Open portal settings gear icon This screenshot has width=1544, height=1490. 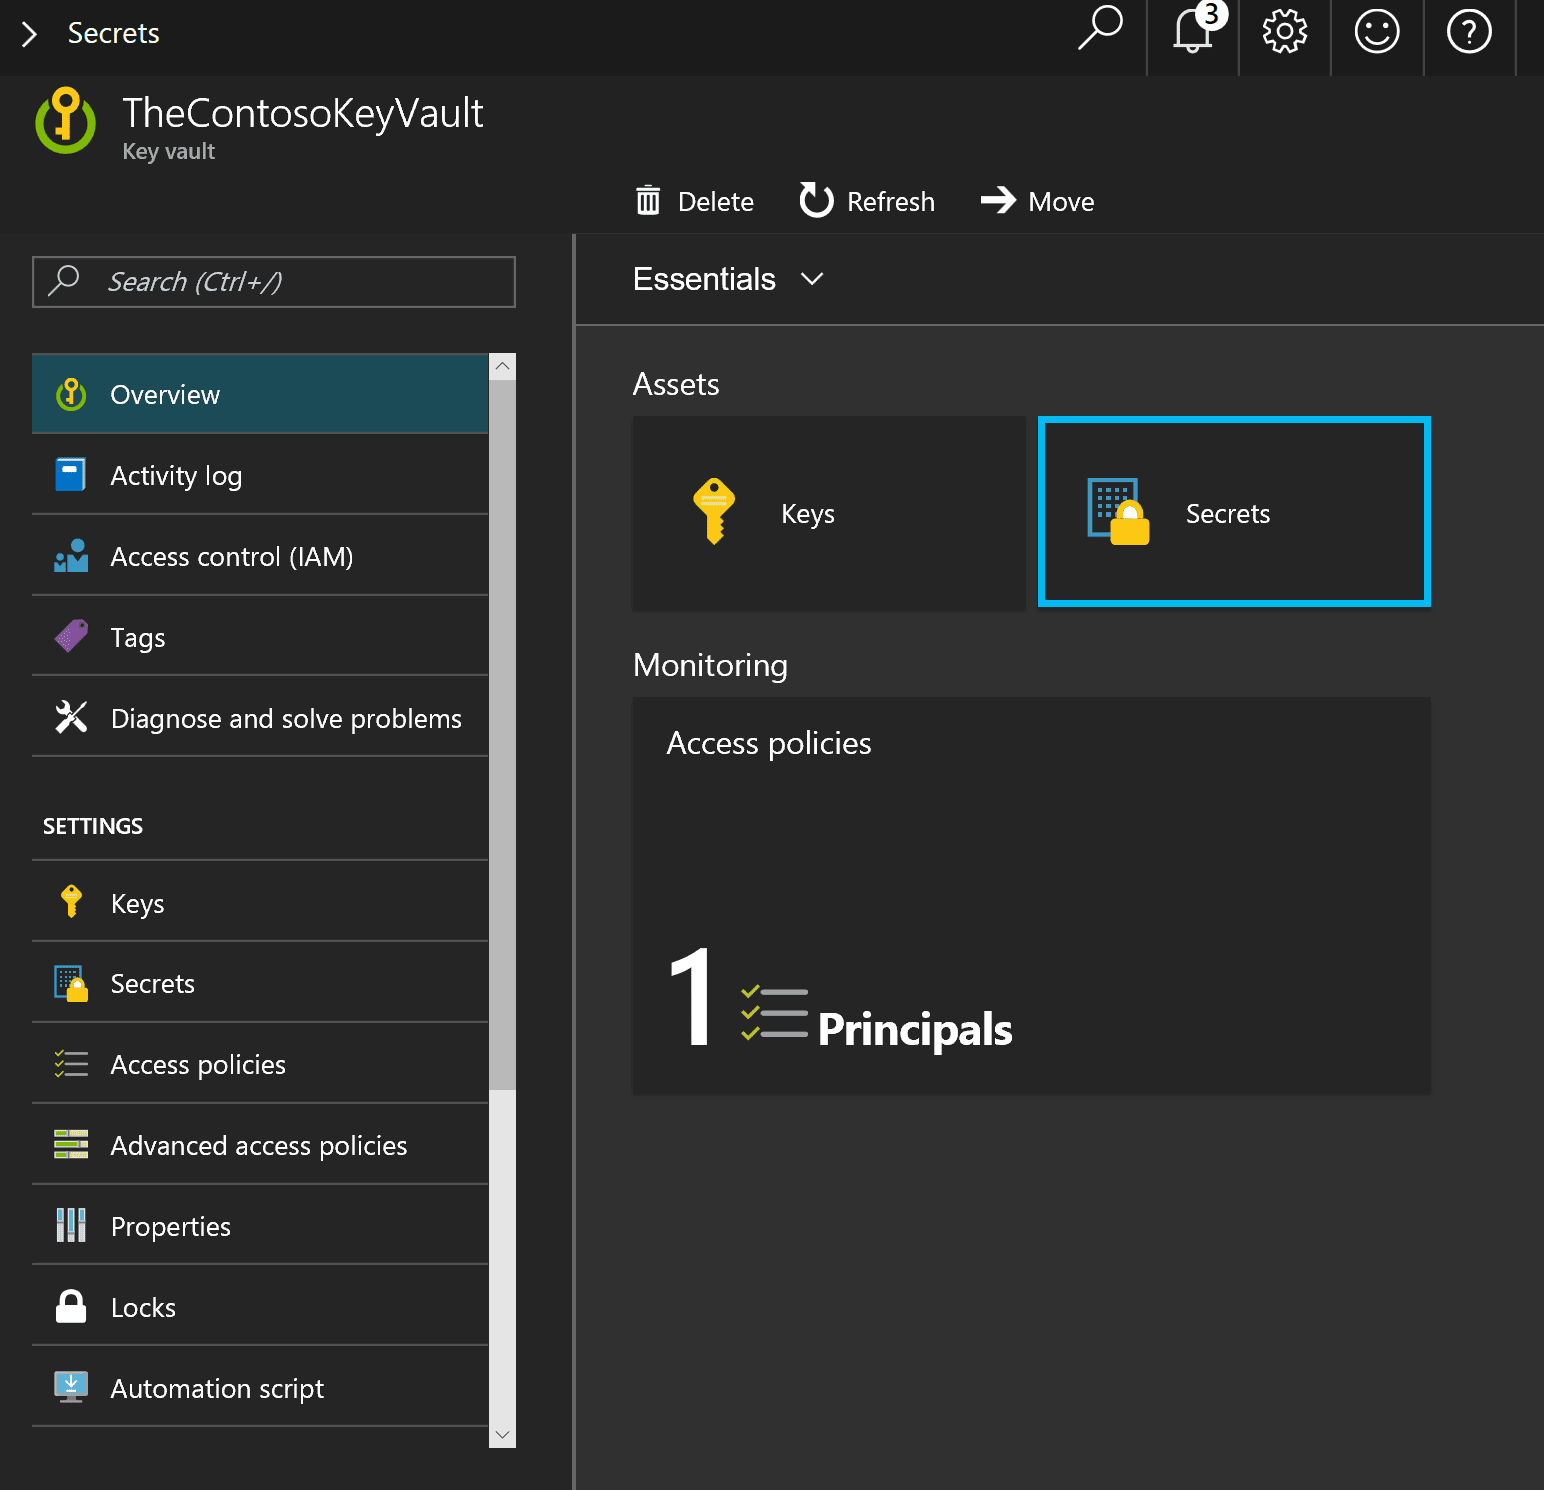pos(1285,31)
